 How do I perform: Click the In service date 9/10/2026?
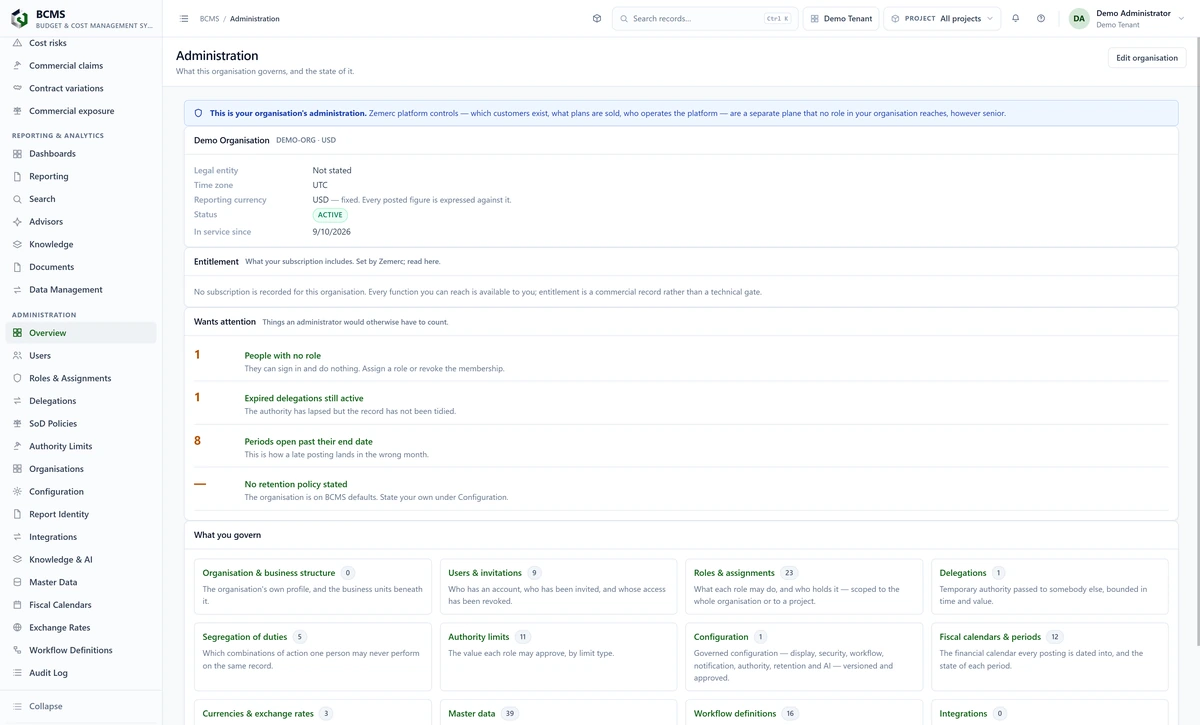(332, 232)
